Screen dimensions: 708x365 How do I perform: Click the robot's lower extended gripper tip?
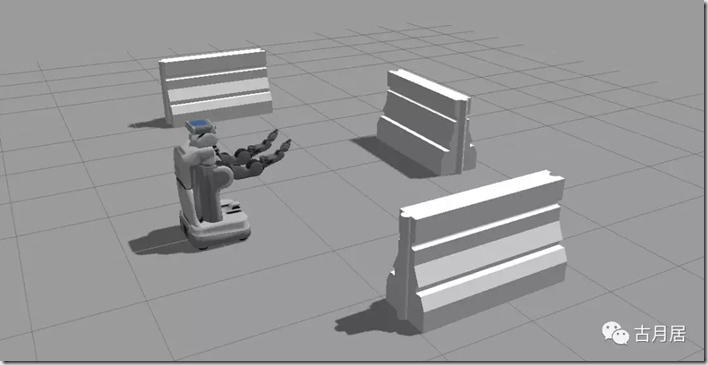[285, 145]
